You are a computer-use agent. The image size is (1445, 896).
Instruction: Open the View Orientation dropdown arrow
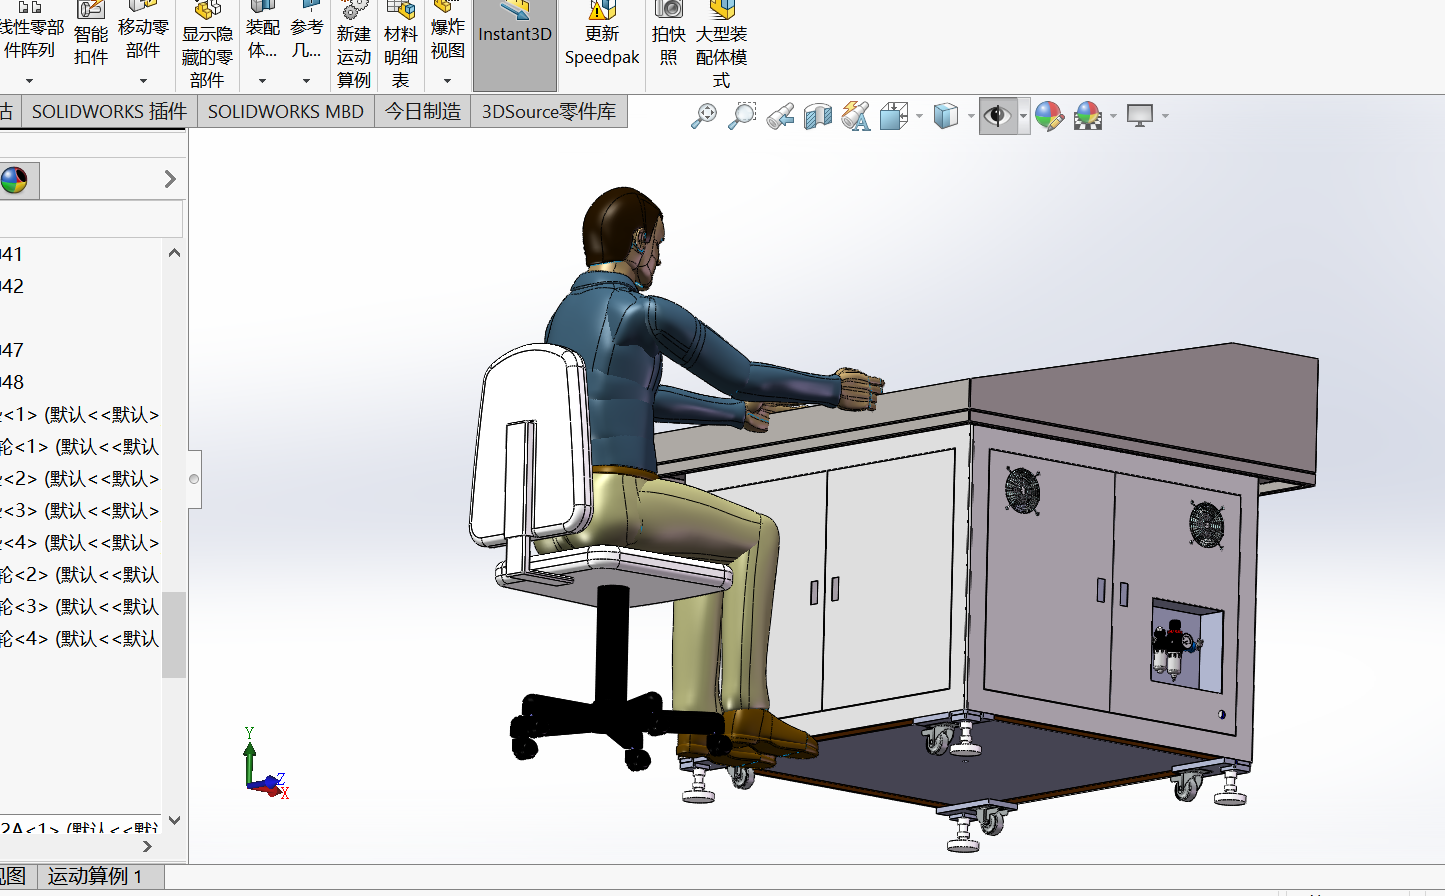pos(919,117)
